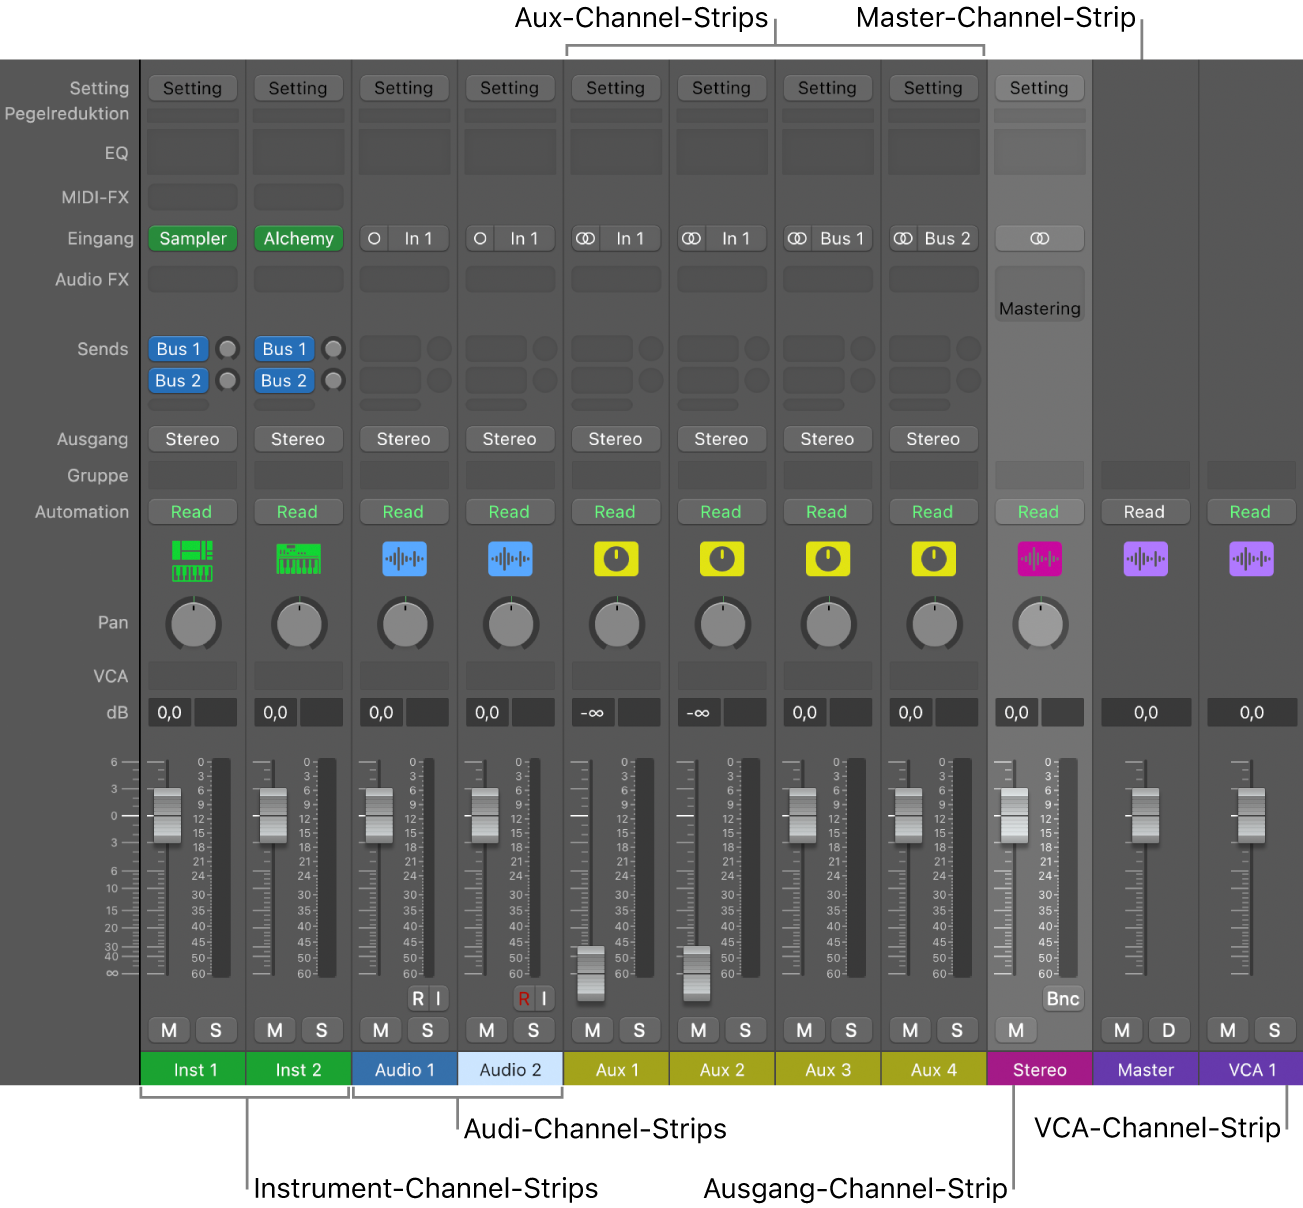Click the Aux 1 dB value field
The width and height of the screenshot is (1303, 1208).
pos(591,713)
